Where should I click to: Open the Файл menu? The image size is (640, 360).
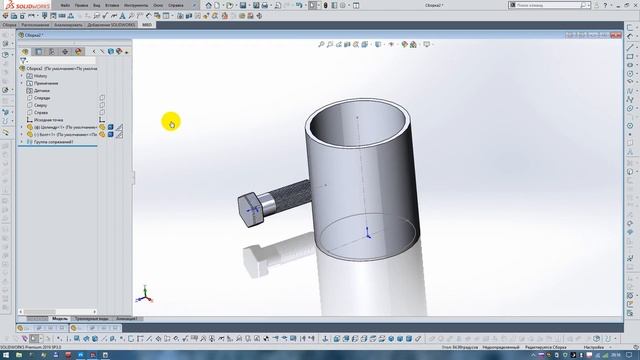65,5
